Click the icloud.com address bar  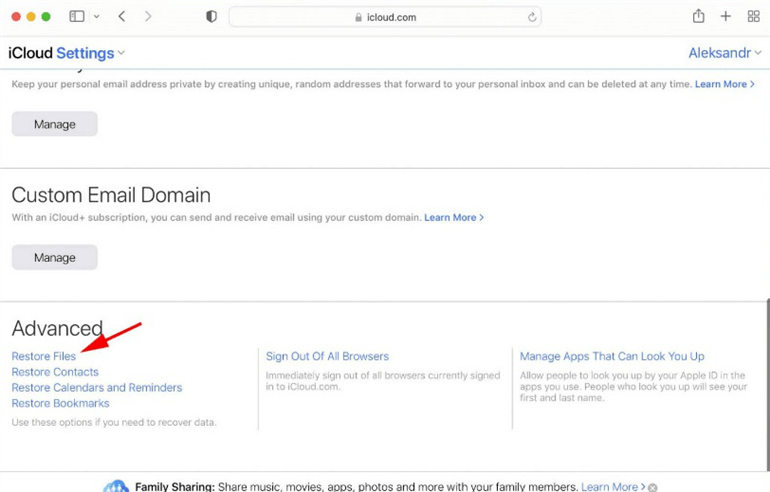[385, 17]
